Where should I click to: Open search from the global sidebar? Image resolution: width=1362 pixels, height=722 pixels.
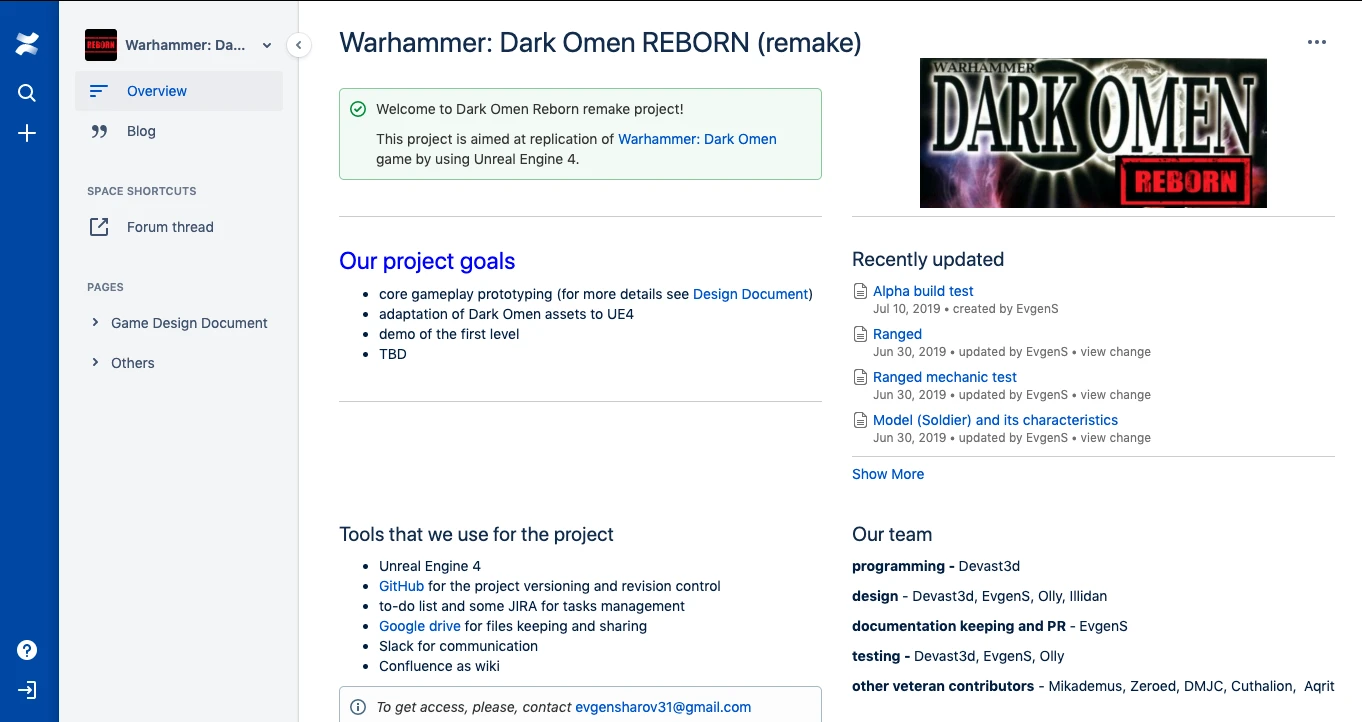pos(27,93)
